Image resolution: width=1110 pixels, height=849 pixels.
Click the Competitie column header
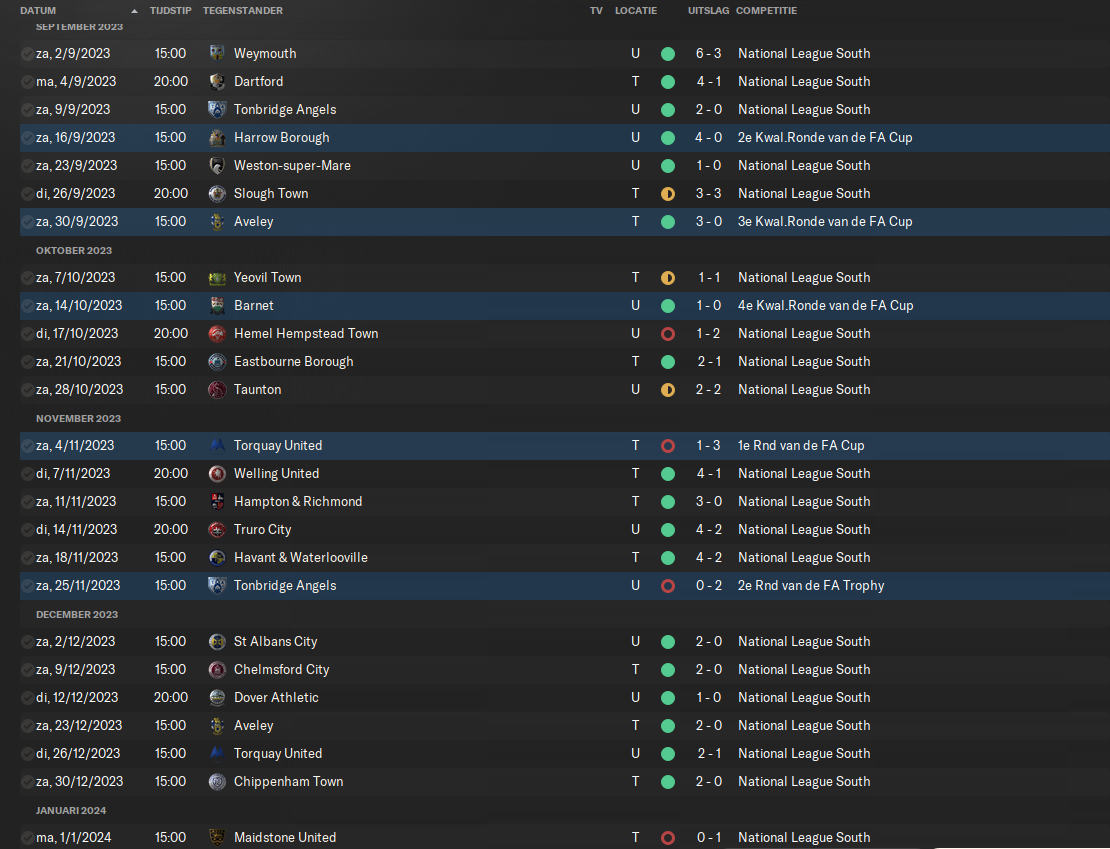pos(766,11)
